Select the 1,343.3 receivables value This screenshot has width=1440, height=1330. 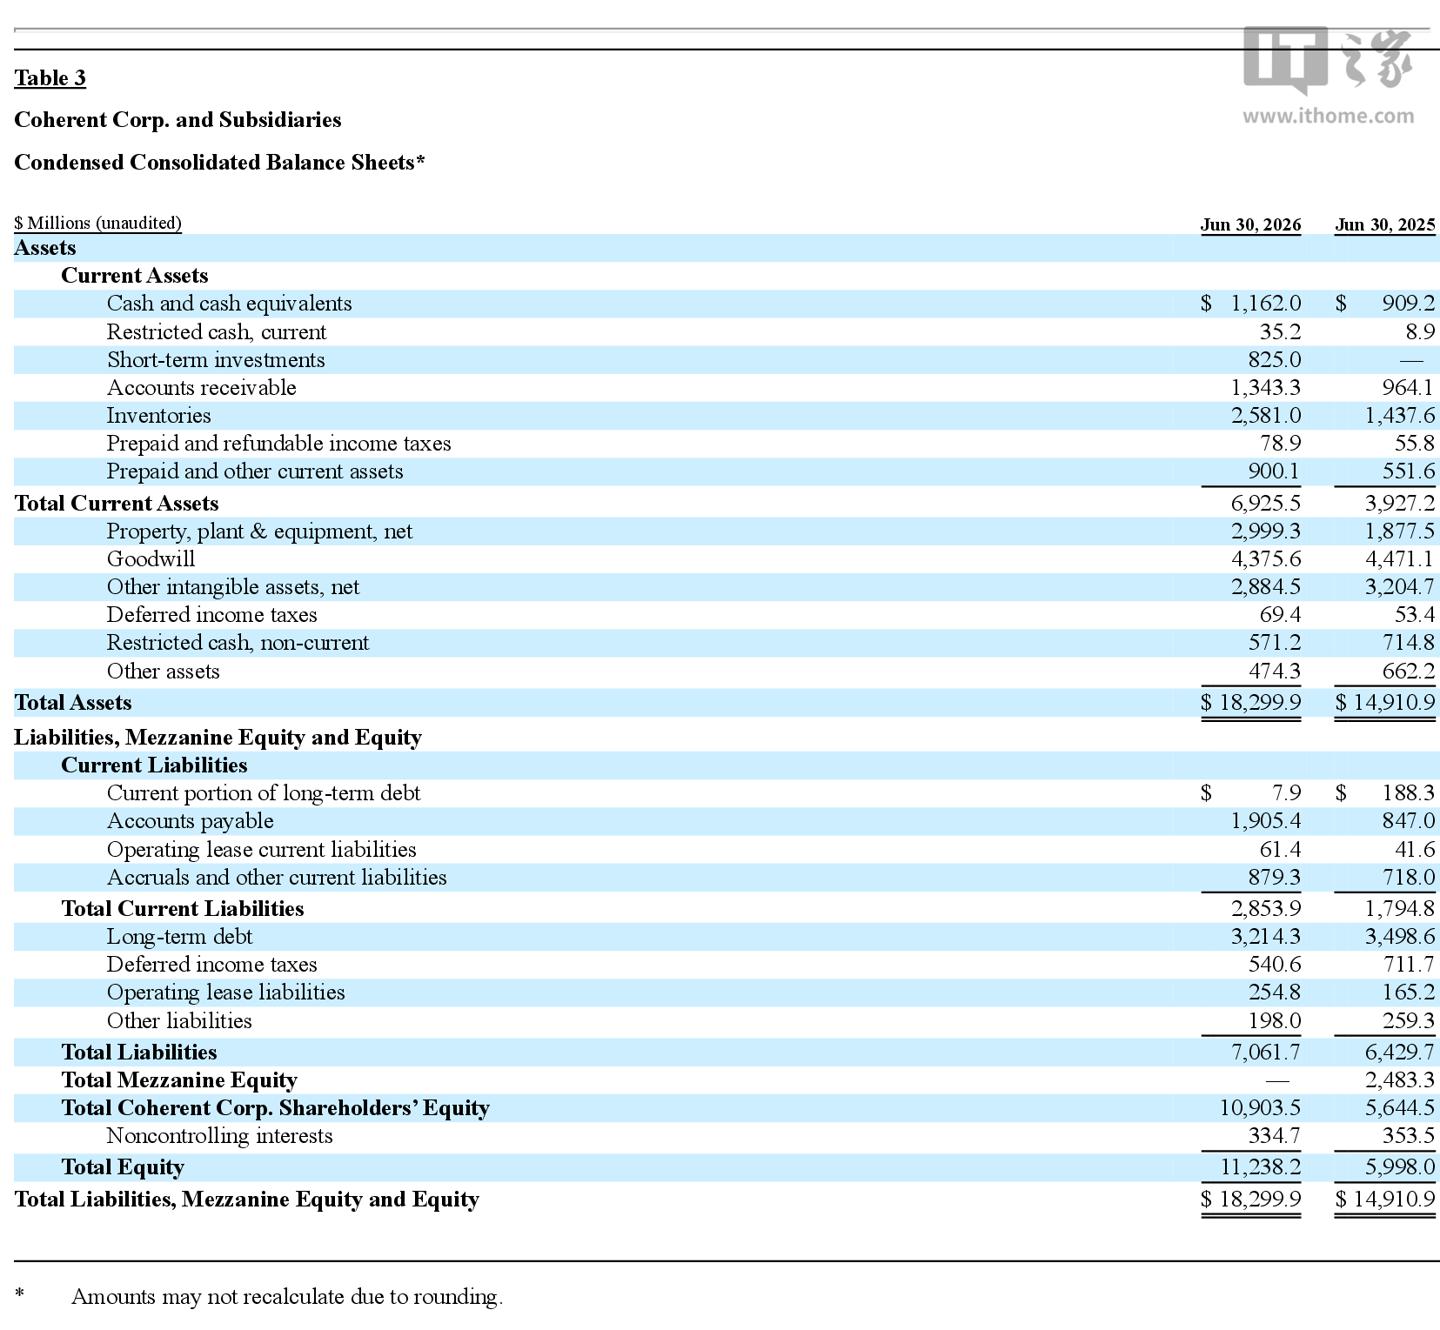click(x=1266, y=388)
